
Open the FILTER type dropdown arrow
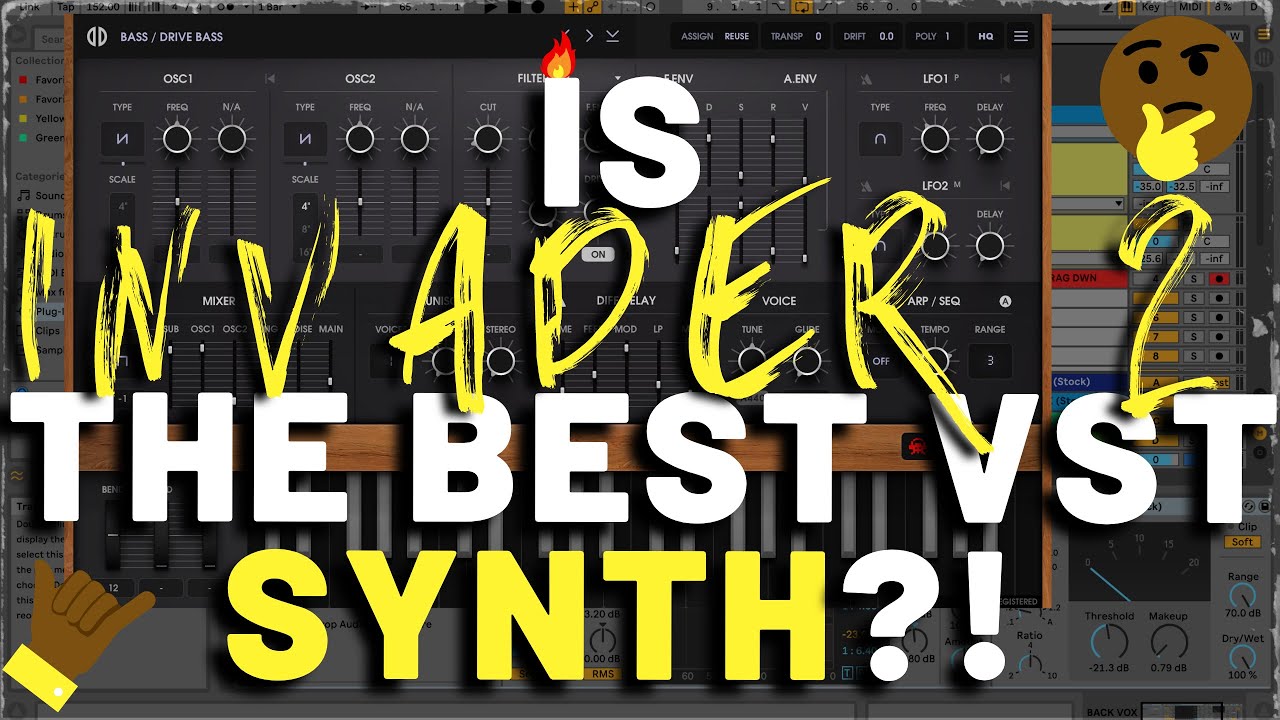pos(618,78)
